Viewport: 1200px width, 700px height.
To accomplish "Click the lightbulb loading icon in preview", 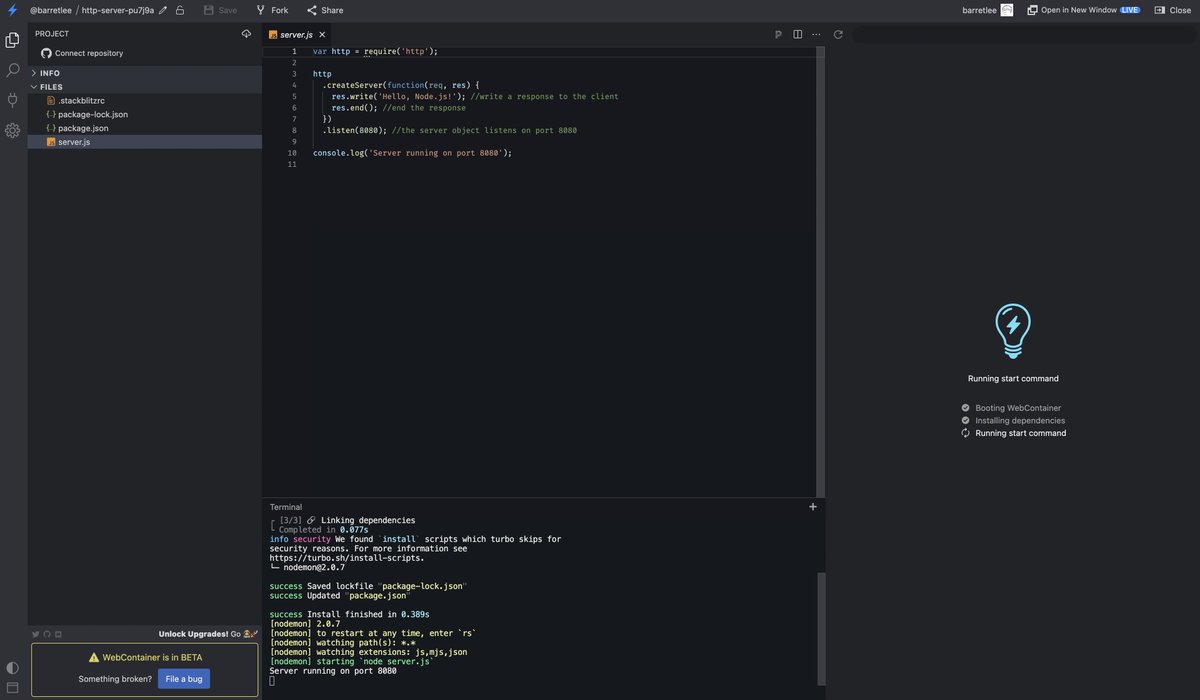I will 1013,332.
